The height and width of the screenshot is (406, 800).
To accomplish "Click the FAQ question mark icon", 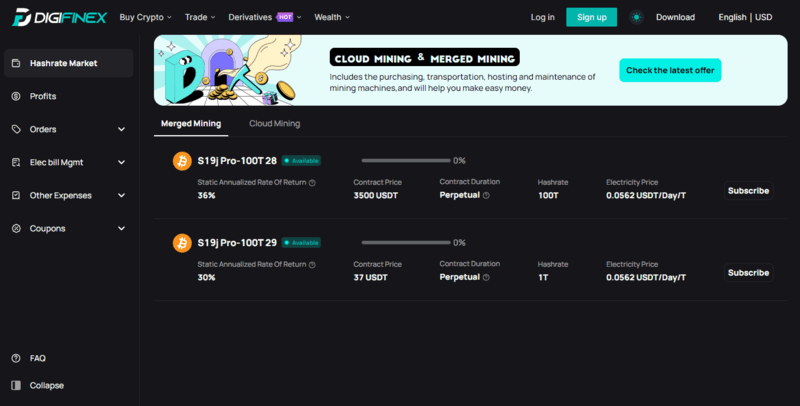I will 16,358.
